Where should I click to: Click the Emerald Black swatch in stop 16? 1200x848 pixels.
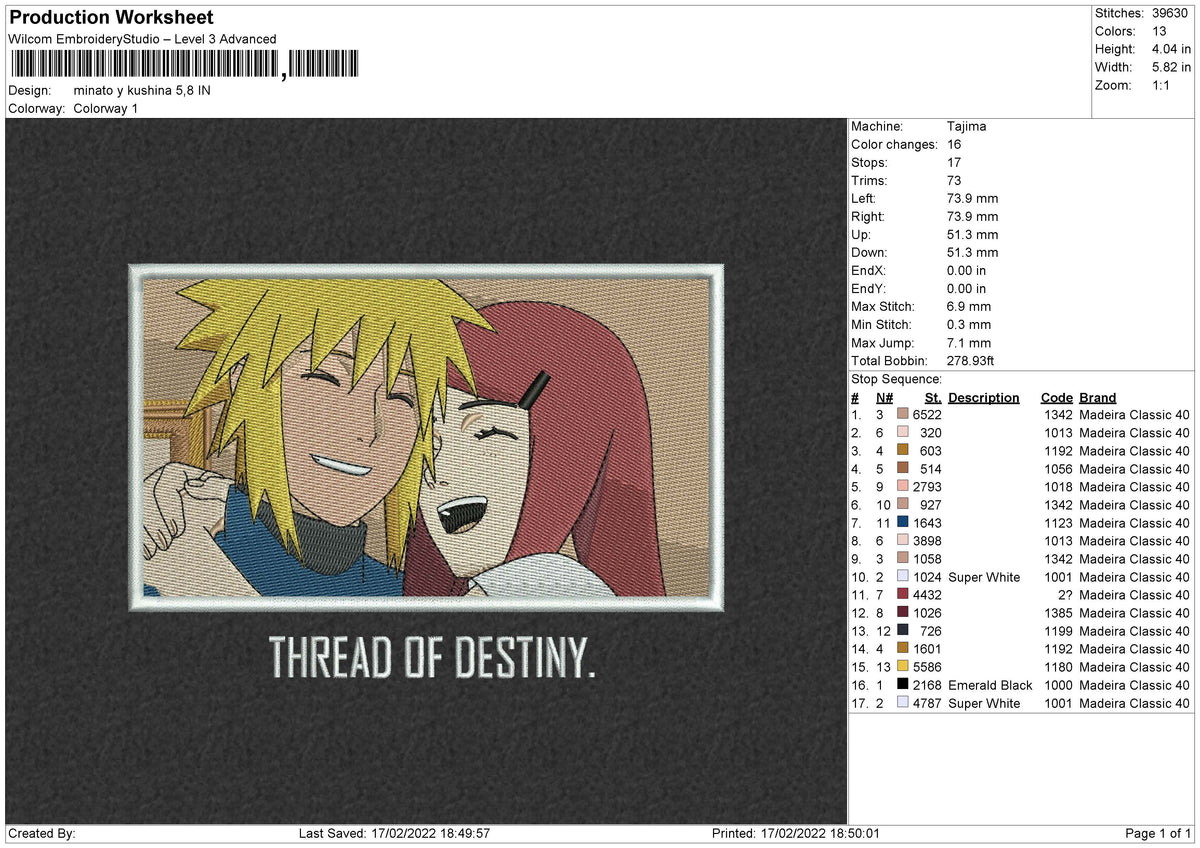[903, 684]
